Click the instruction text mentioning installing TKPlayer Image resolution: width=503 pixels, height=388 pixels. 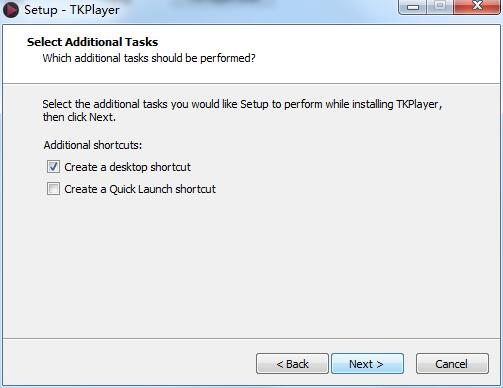point(242,104)
